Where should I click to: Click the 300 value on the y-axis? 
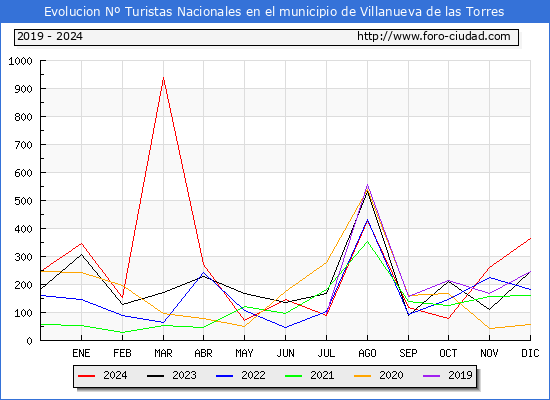[24, 257]
